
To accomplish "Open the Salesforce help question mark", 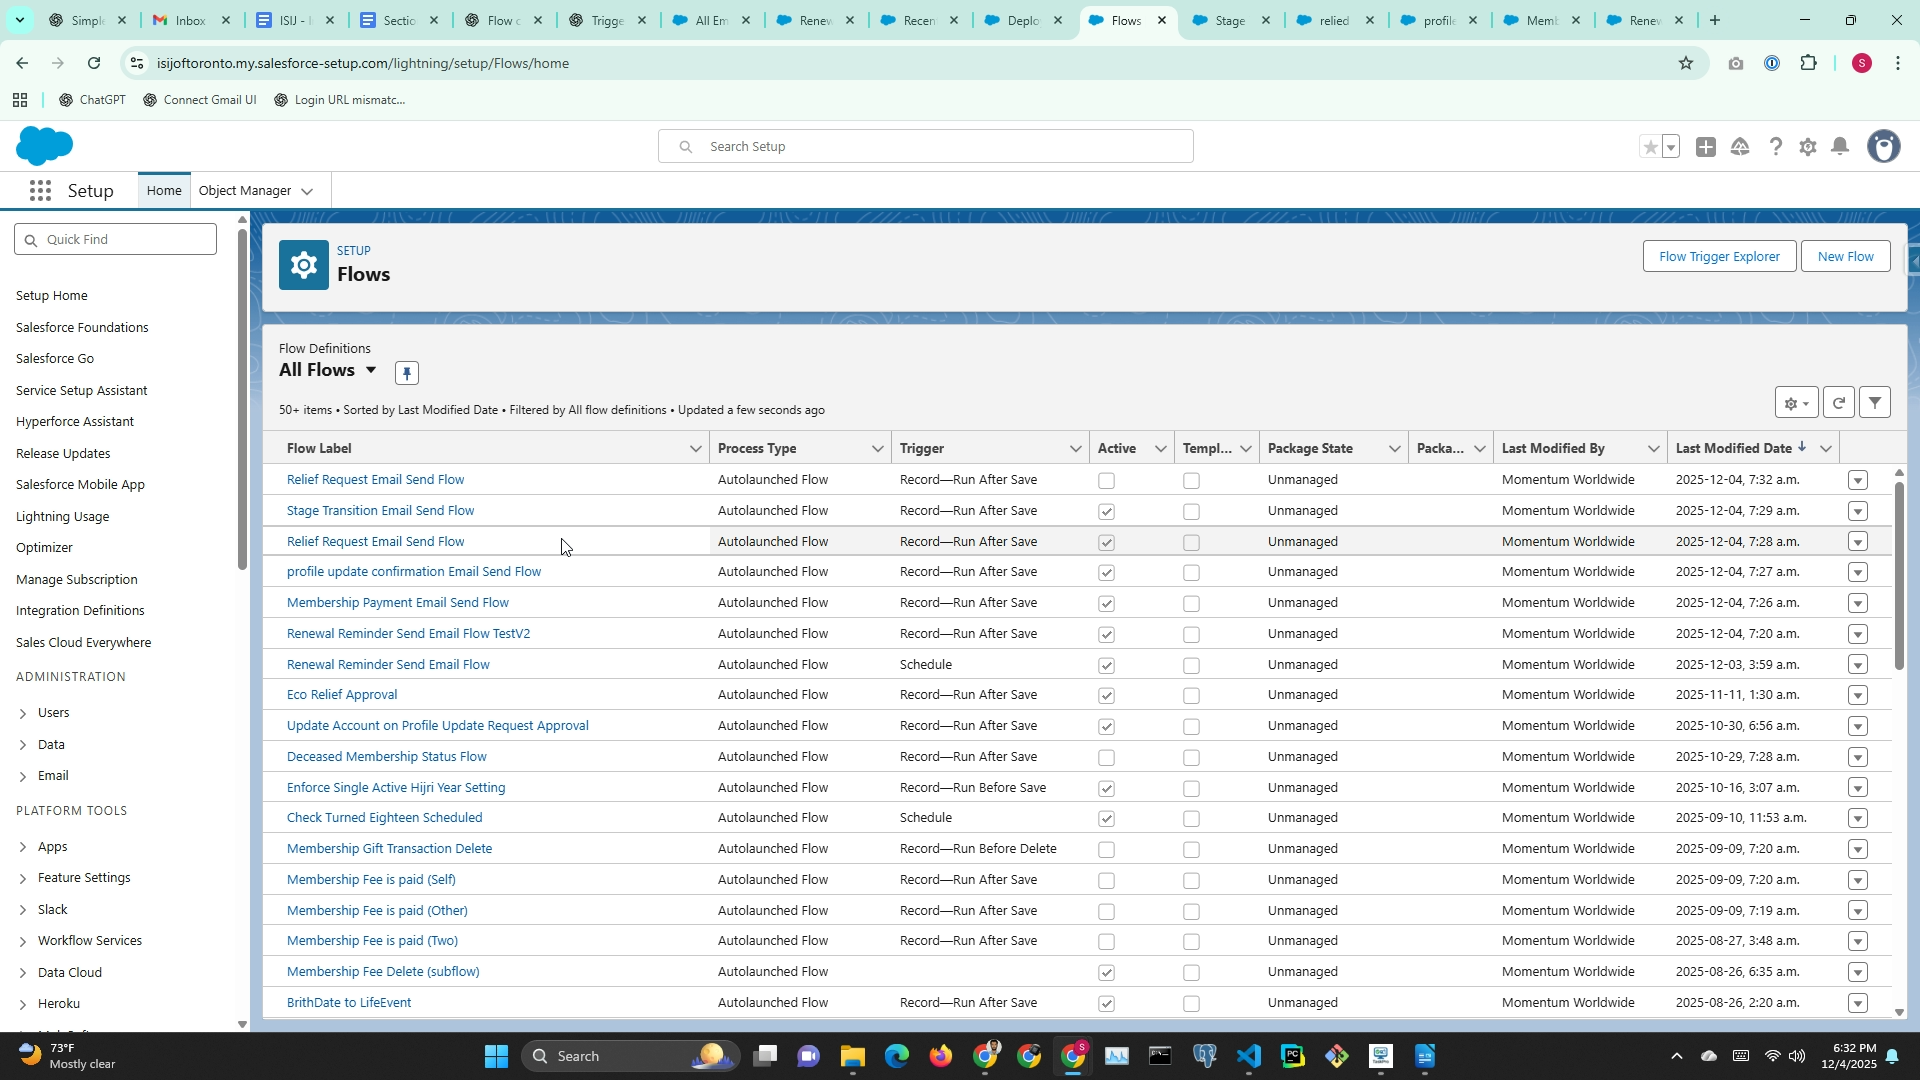I will tap(1775, 147).
